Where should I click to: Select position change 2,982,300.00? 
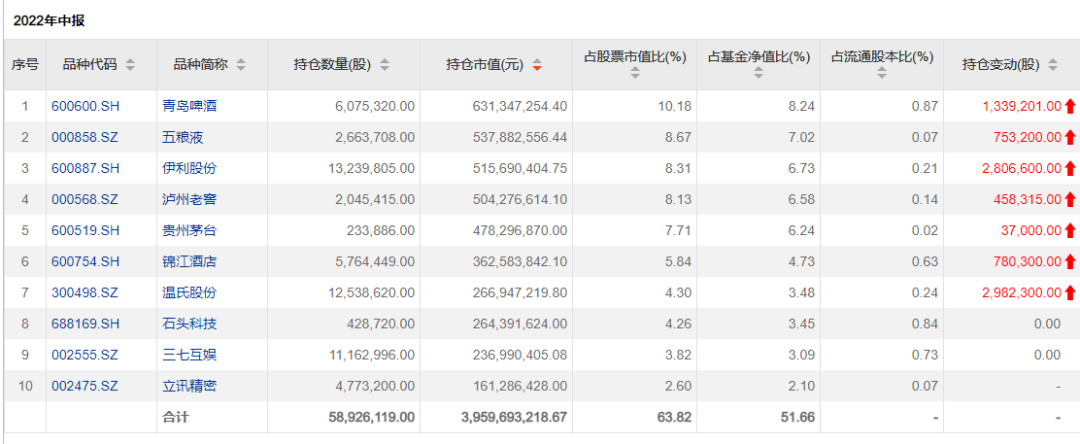[x=1023, y=293]
